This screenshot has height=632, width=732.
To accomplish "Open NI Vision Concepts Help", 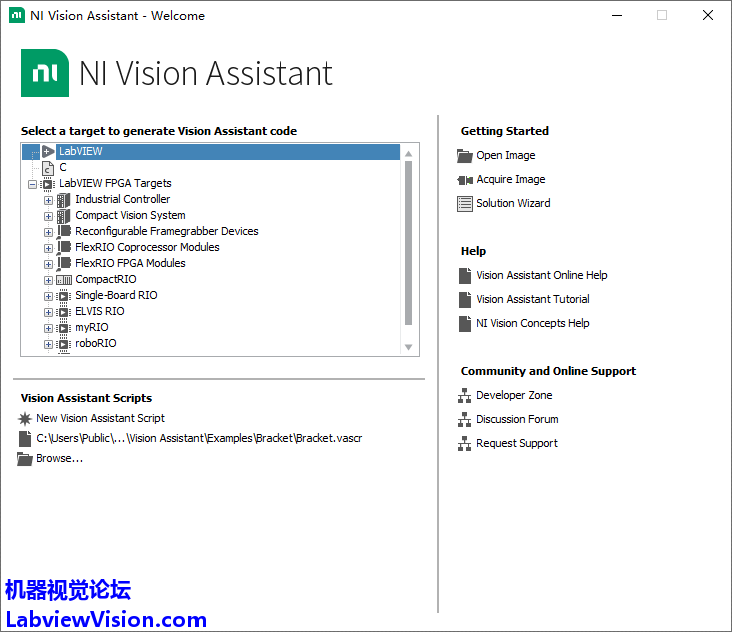I will point(532,323).
